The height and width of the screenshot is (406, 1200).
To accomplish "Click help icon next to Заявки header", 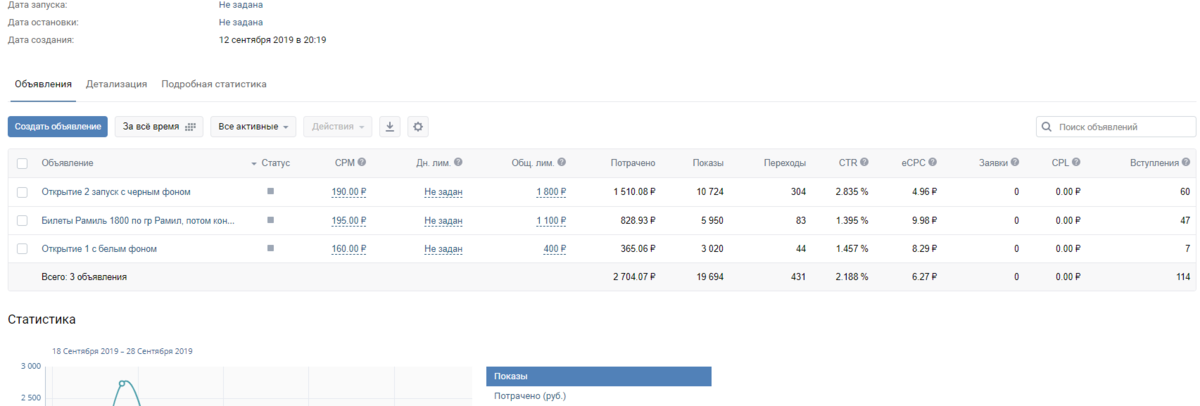I will 1014,162.
